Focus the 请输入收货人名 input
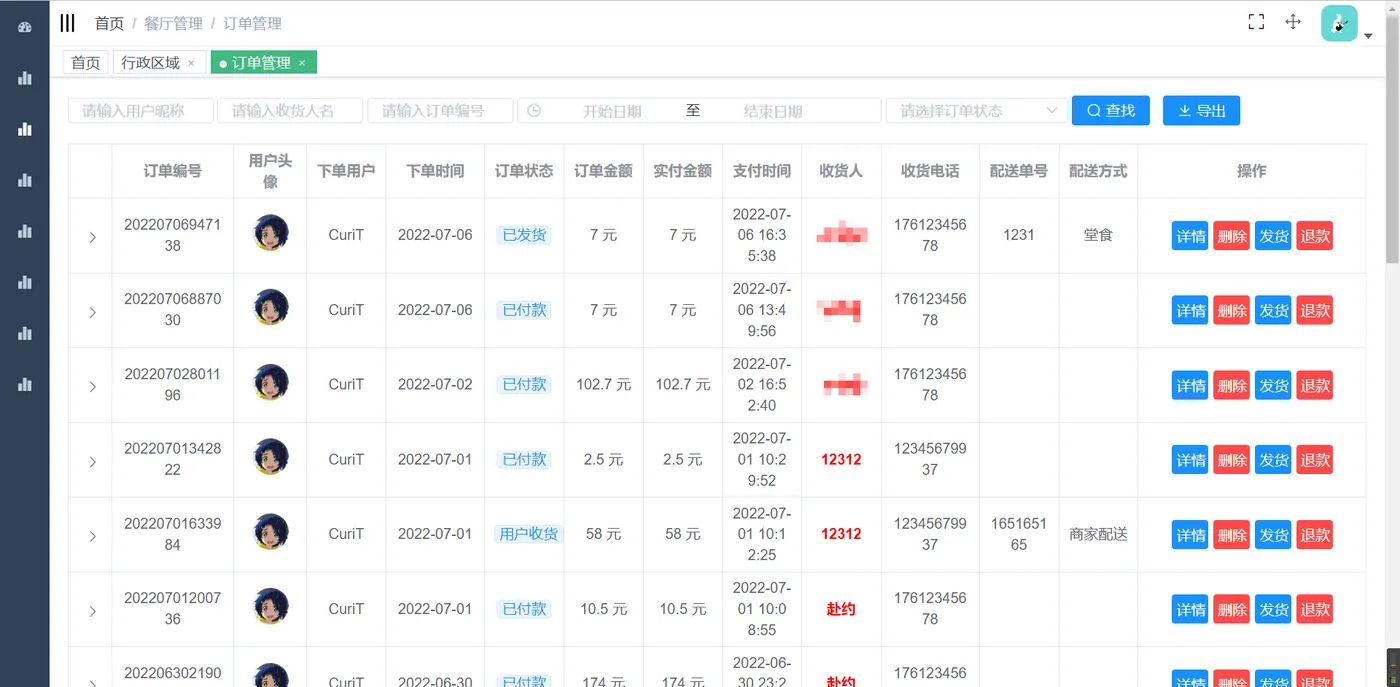Image resolution: width=1400 pixels, height=687 pixels. [x=290, y=111]
